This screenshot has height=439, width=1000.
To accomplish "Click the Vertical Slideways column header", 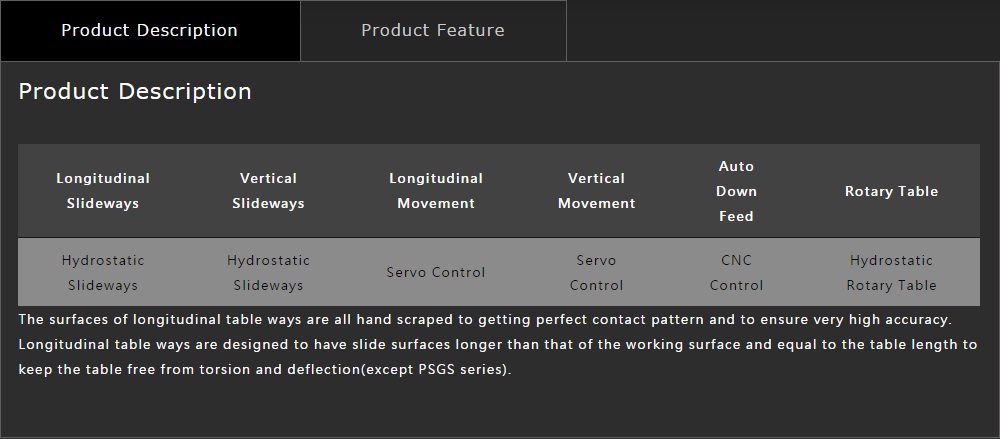I will pos(268,191).
